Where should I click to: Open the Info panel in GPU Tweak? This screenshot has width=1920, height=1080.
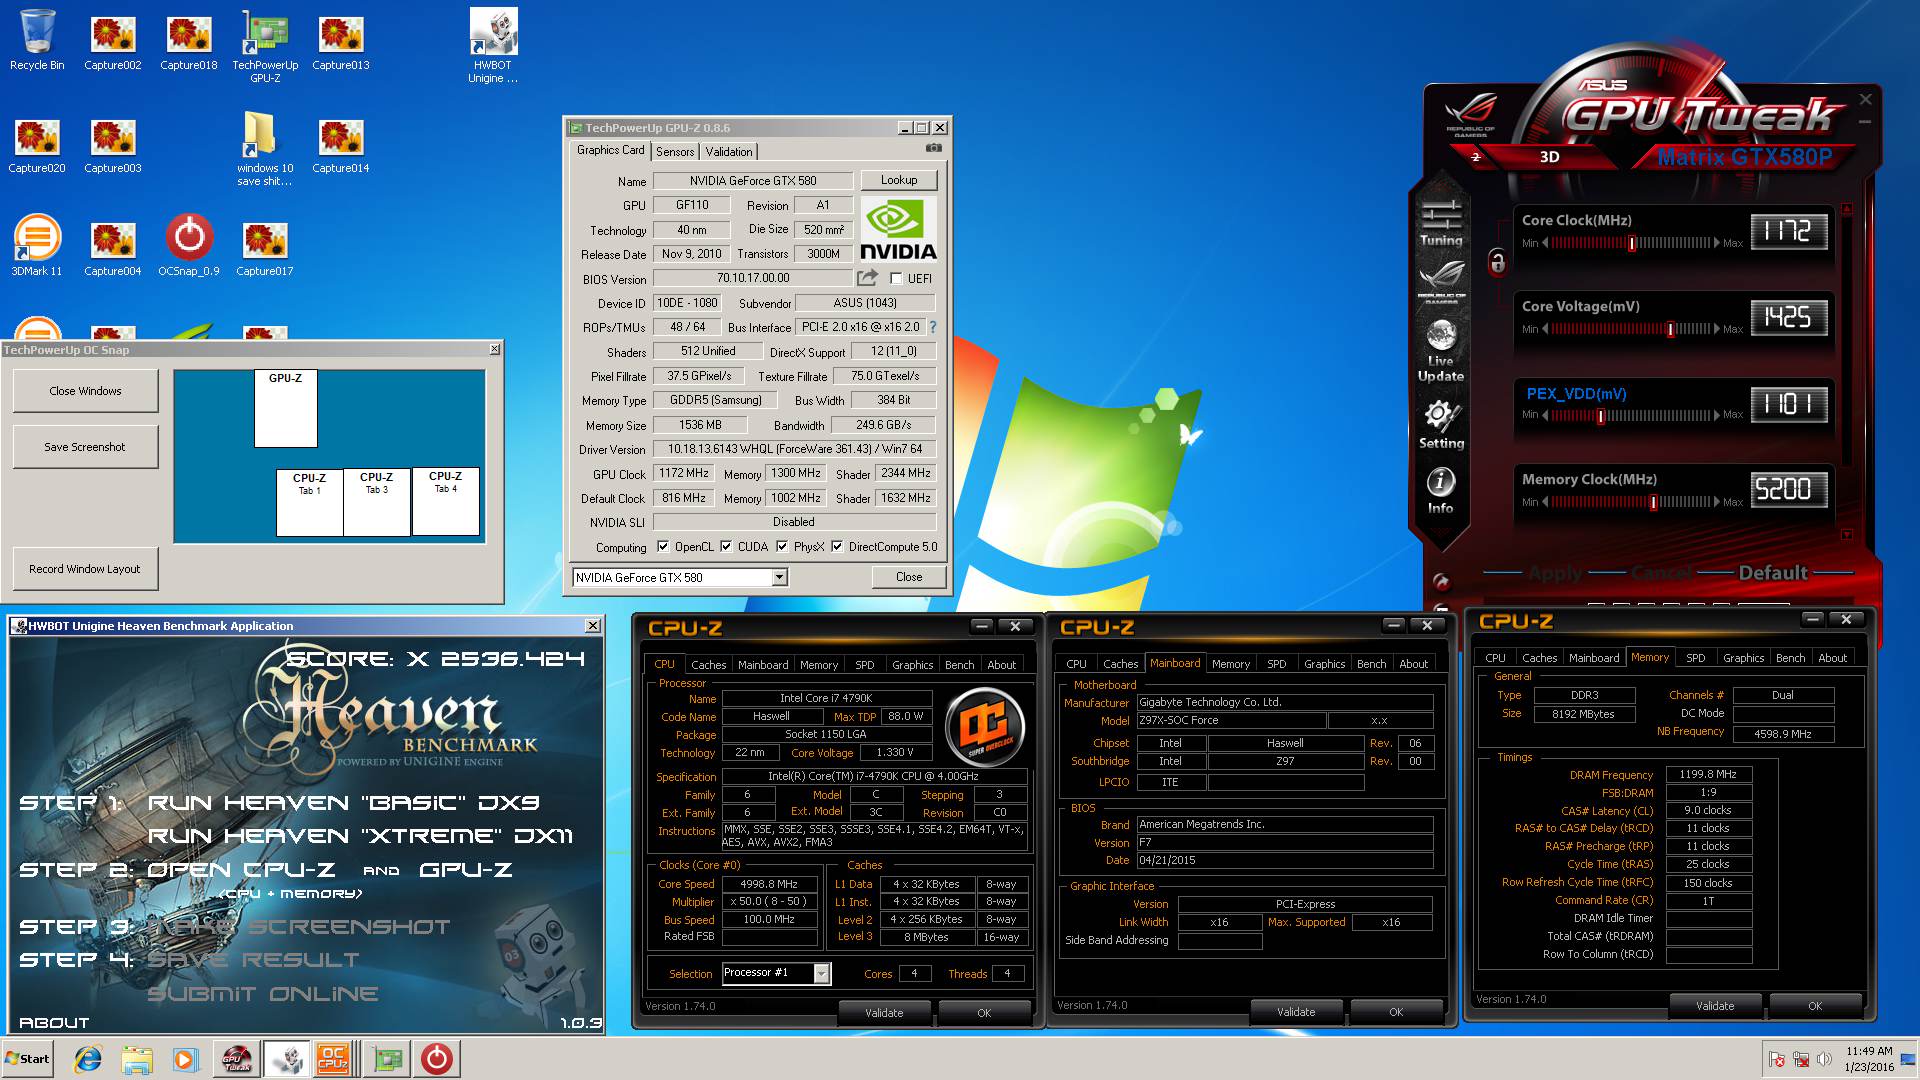pos(1440,491)
